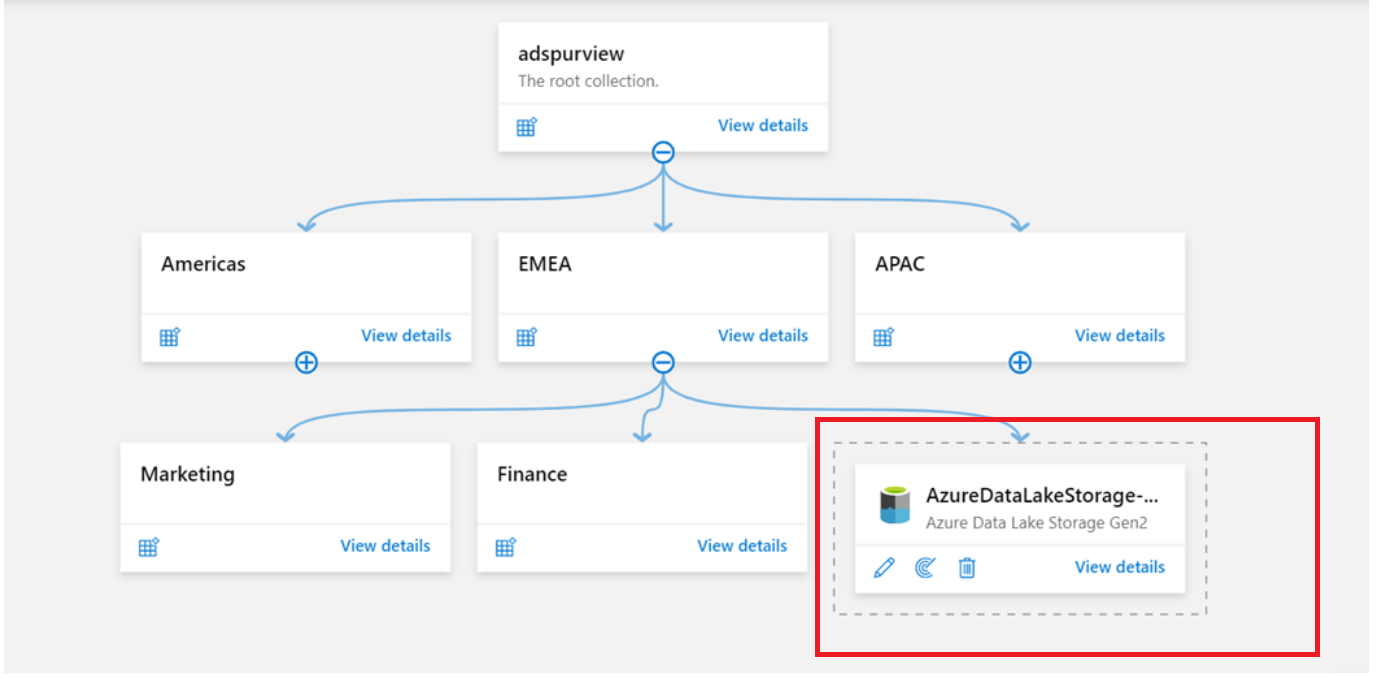
Task: Delete the AzureDataLakeStorage source via trash icon
Action: click(967, 567)
